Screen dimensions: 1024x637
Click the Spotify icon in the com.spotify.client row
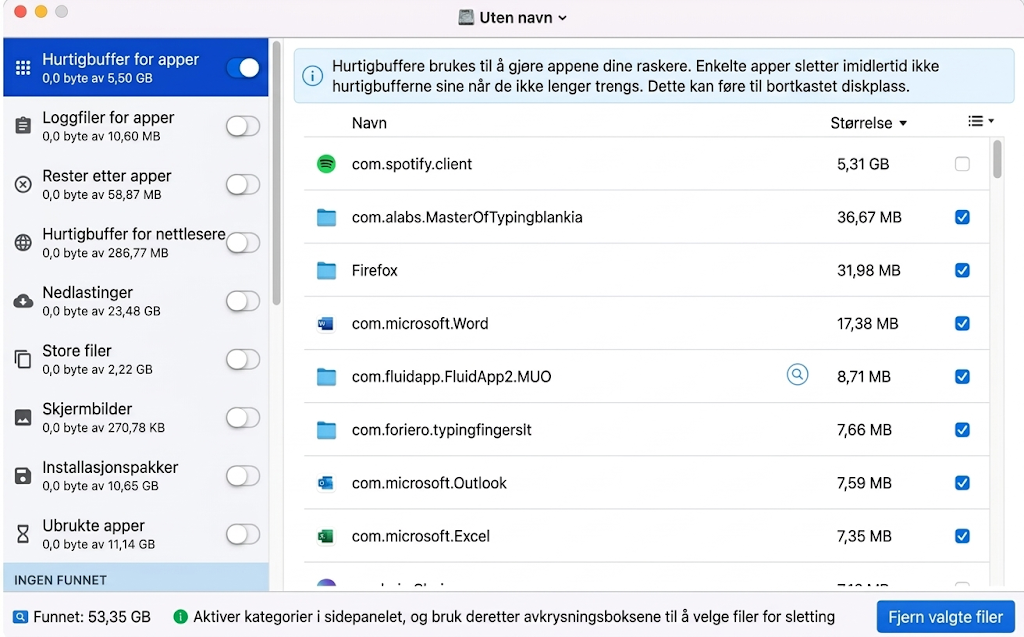coord(326,164)
